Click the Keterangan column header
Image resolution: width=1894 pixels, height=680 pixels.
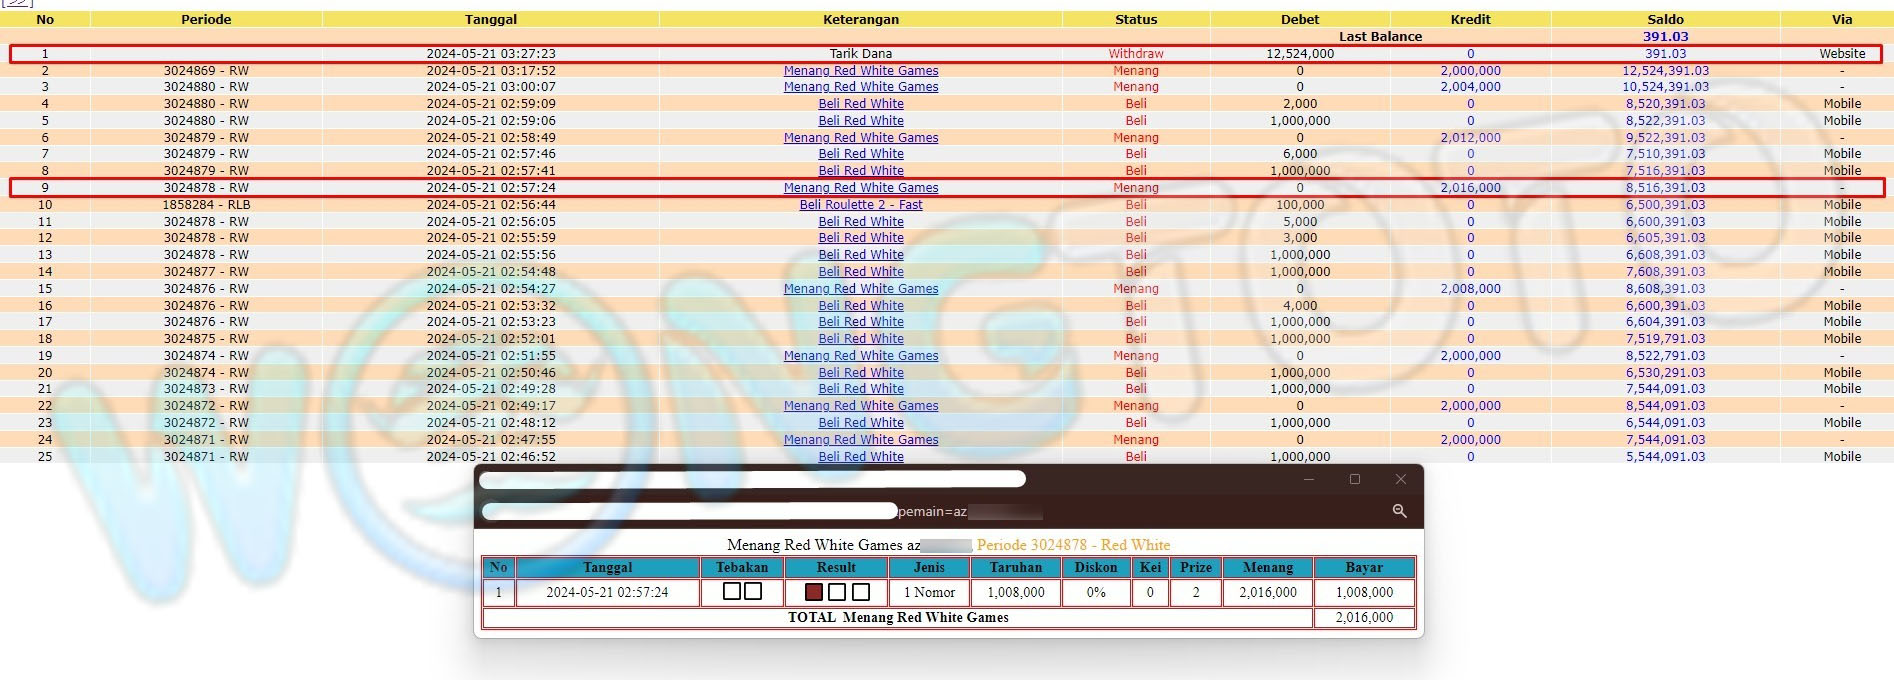coord(860,19)
